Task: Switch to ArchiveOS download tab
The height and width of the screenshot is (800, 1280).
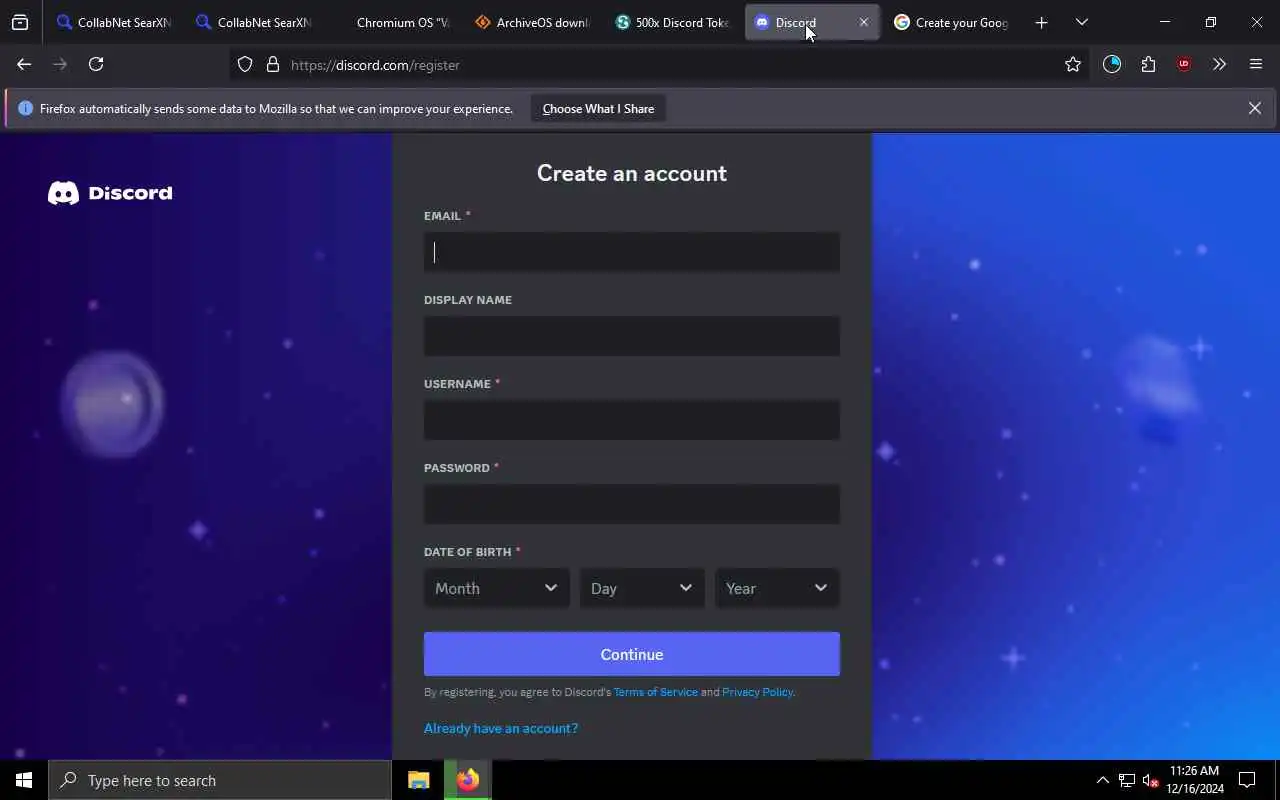Action: 532,22
